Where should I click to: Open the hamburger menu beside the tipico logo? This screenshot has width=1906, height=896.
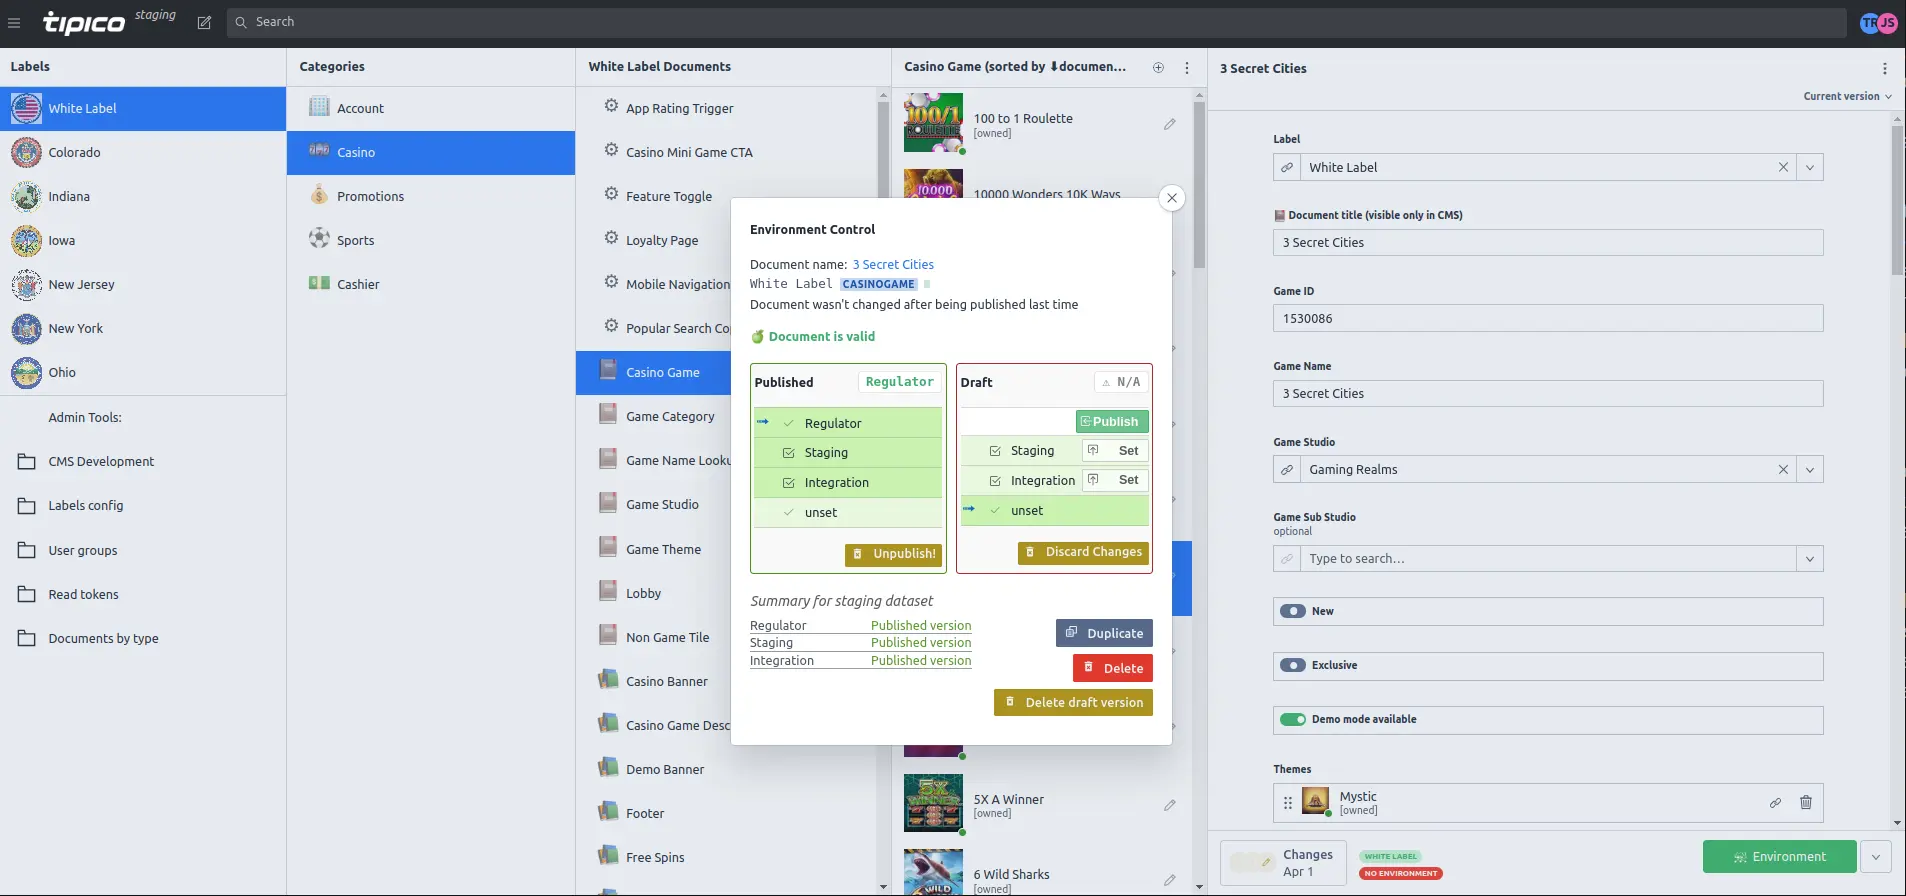(14, 22)
